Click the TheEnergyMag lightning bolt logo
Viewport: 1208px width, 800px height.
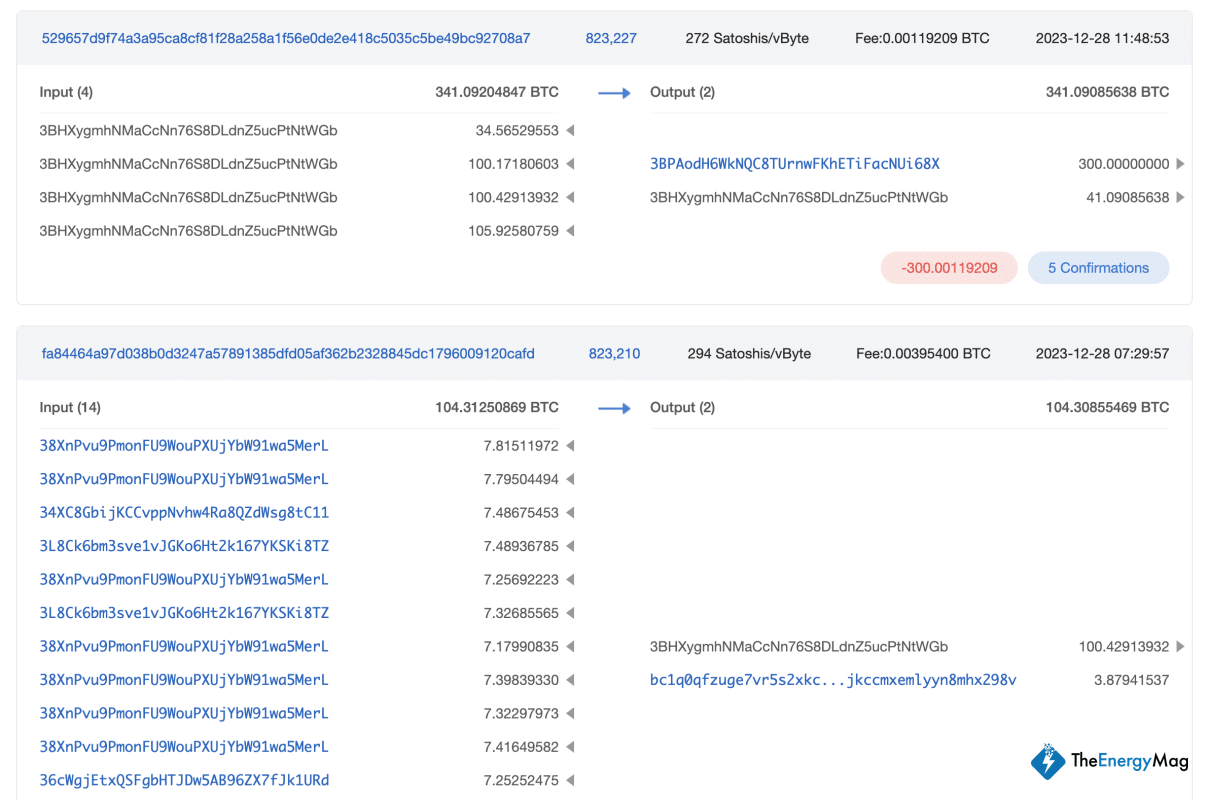(1048, 761)
